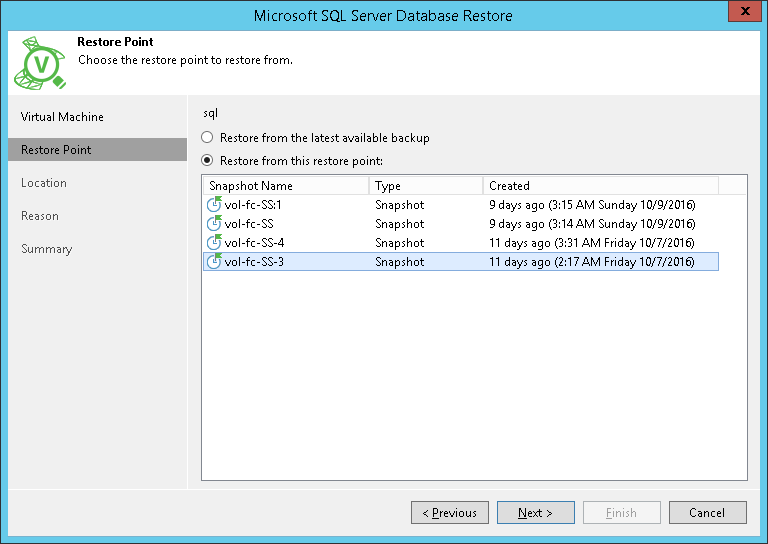The width and height of the screenshot is (768, 544).
Task: Go to the Reason wizard step
Action: point(40,216)
